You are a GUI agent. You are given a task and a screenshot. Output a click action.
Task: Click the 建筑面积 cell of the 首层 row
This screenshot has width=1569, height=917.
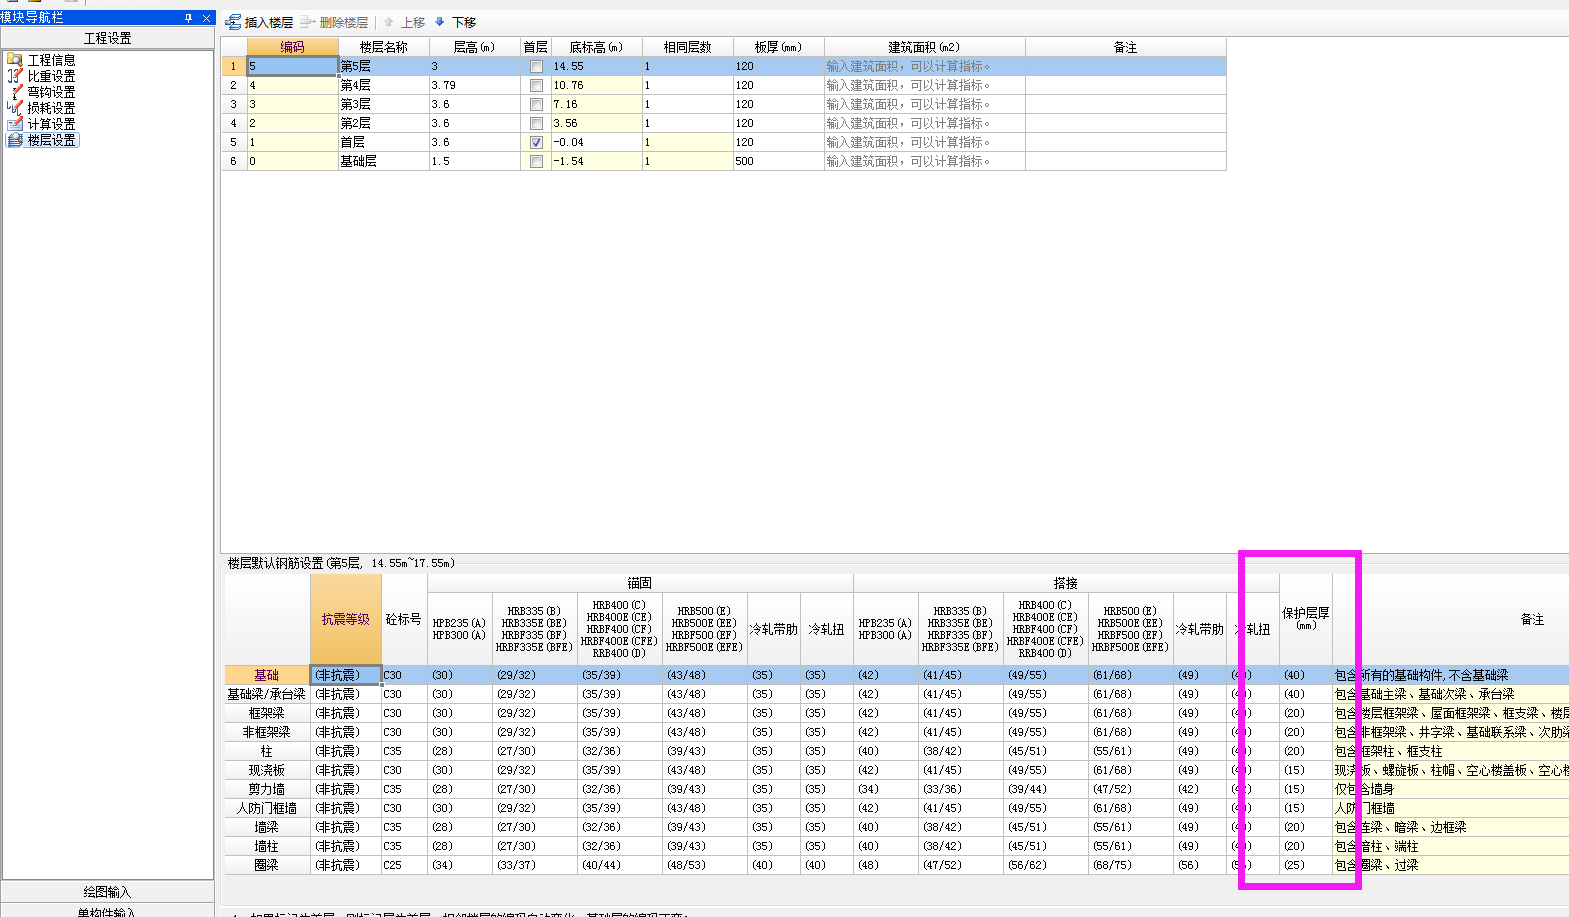tap(925, 142)
